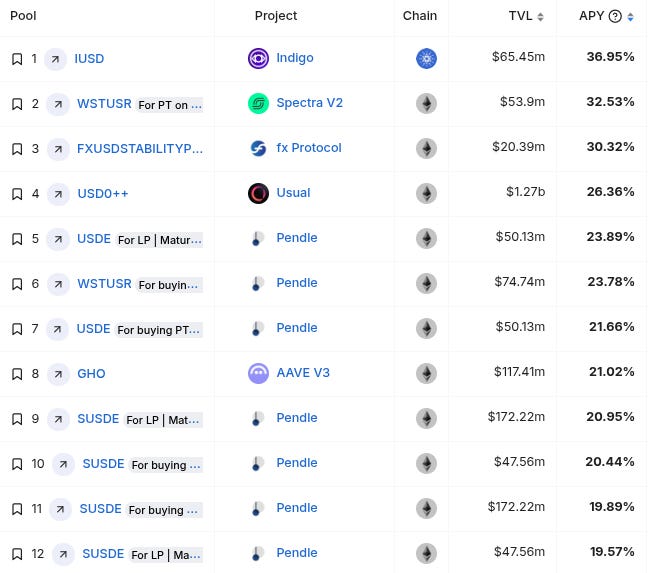Open the FXUSDSTABILITYP pool link
Viewport: 648px width, 573px height.
(x=140, y=149)
